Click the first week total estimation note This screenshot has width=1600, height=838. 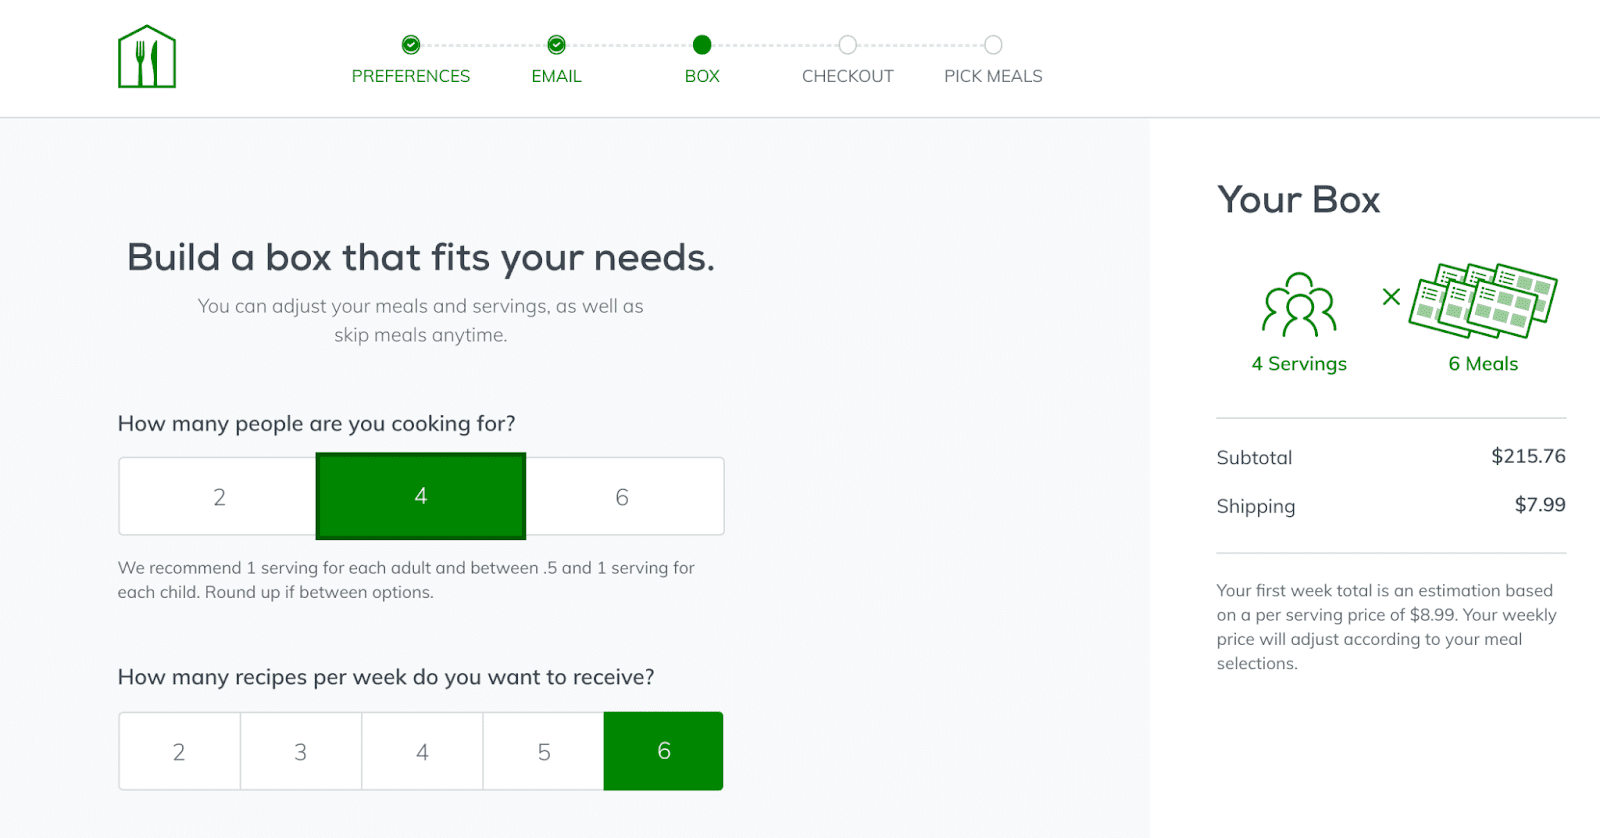click(1387, 627)
